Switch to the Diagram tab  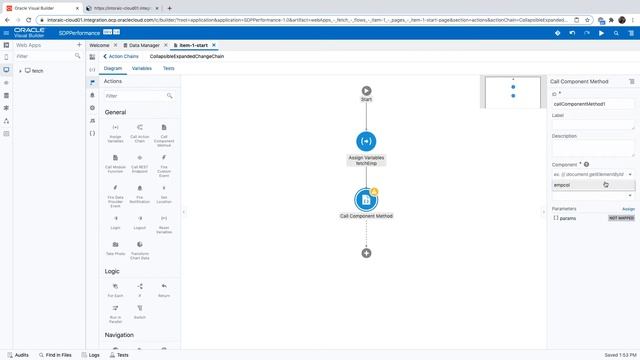click(x=113, y=68)
